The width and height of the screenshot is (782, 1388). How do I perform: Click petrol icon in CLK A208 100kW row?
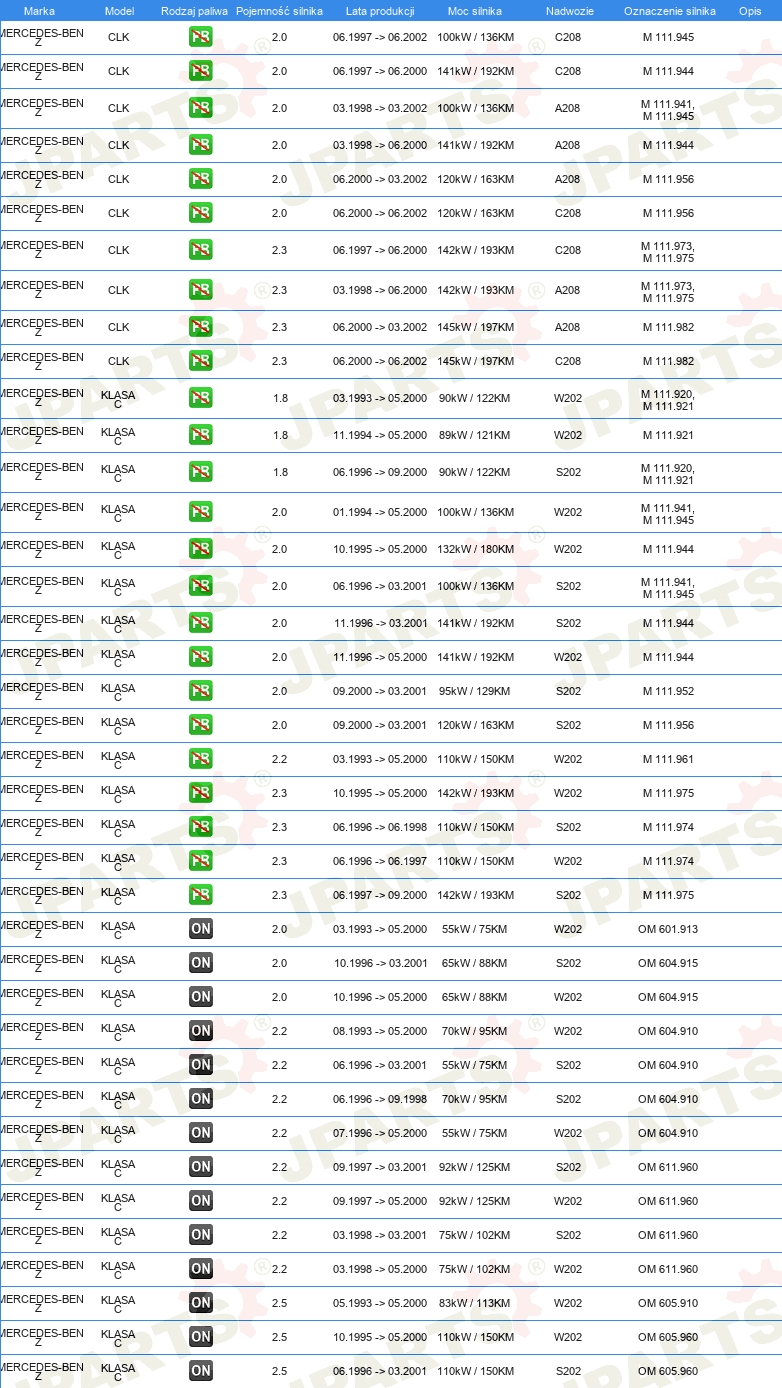pyautogui.click(x=201, y=108)
